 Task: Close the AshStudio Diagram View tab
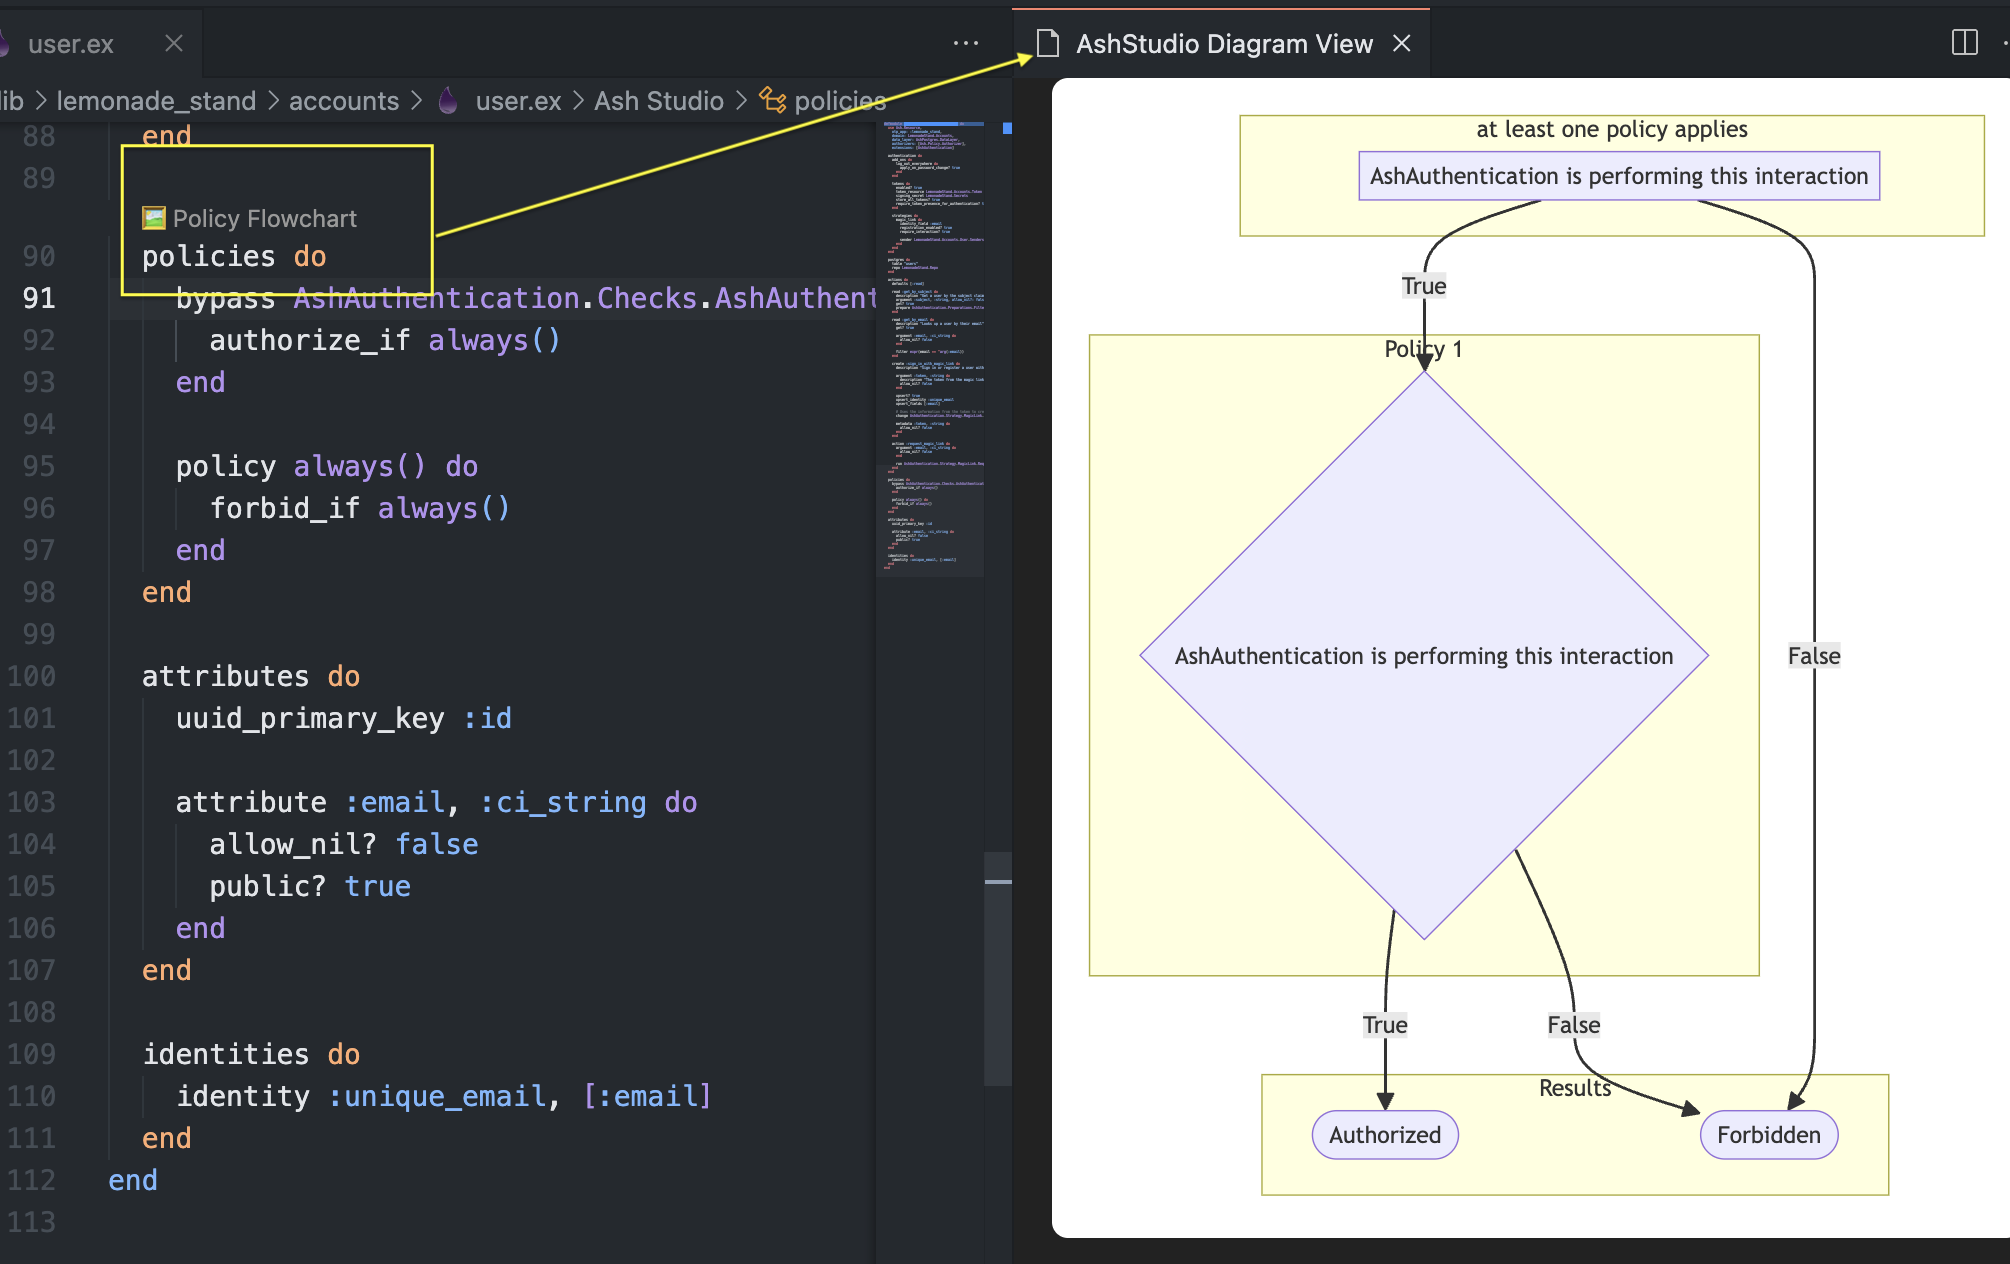point(1402,43)
